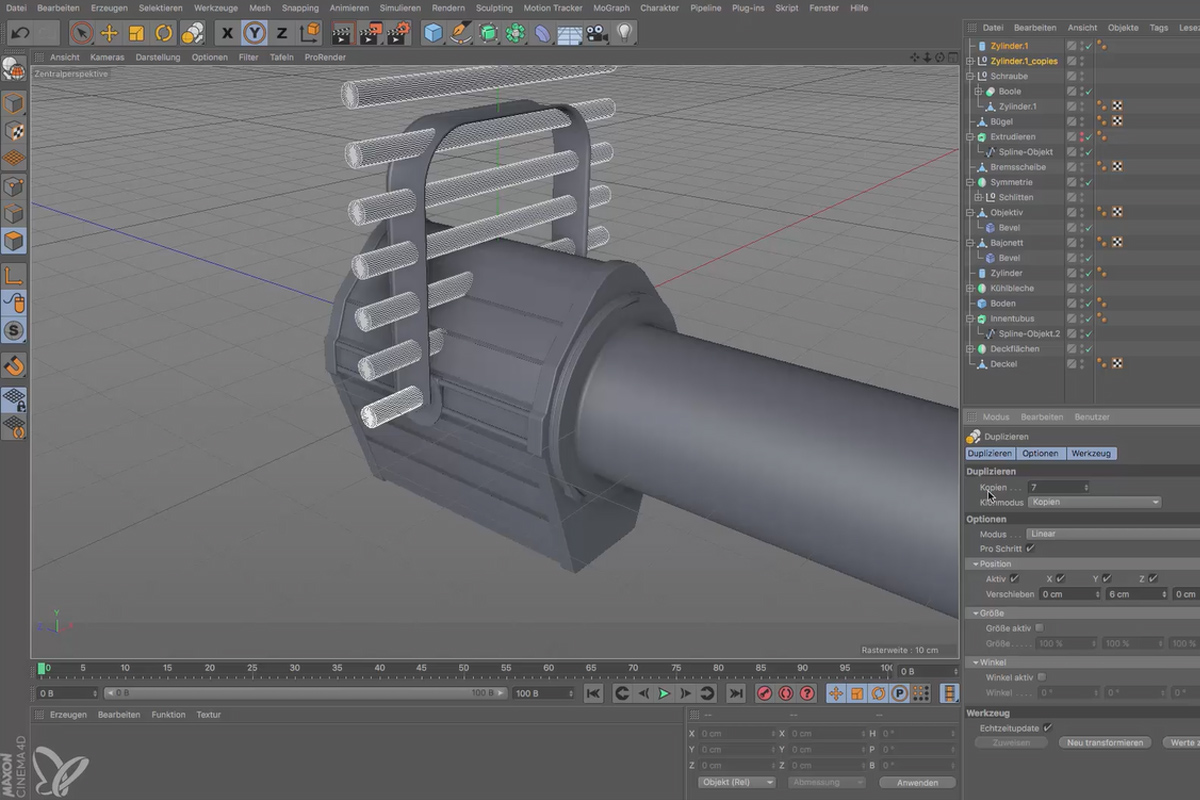This screenshot has width=1200, height=800.
Task: Open the Sculpting menu
Action: (494, 8)
